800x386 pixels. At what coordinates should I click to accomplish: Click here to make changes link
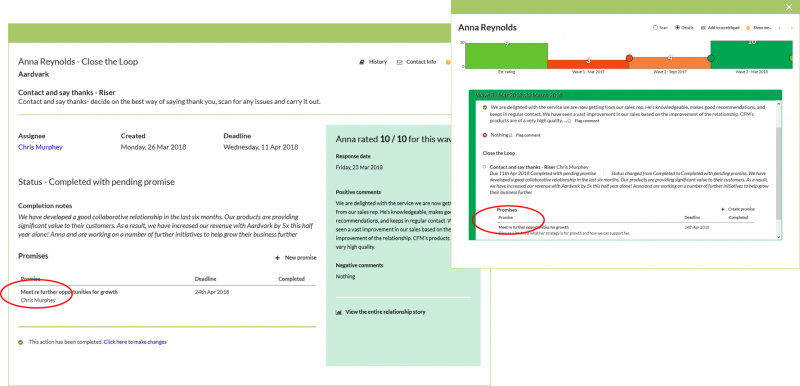tap(135, 342)
